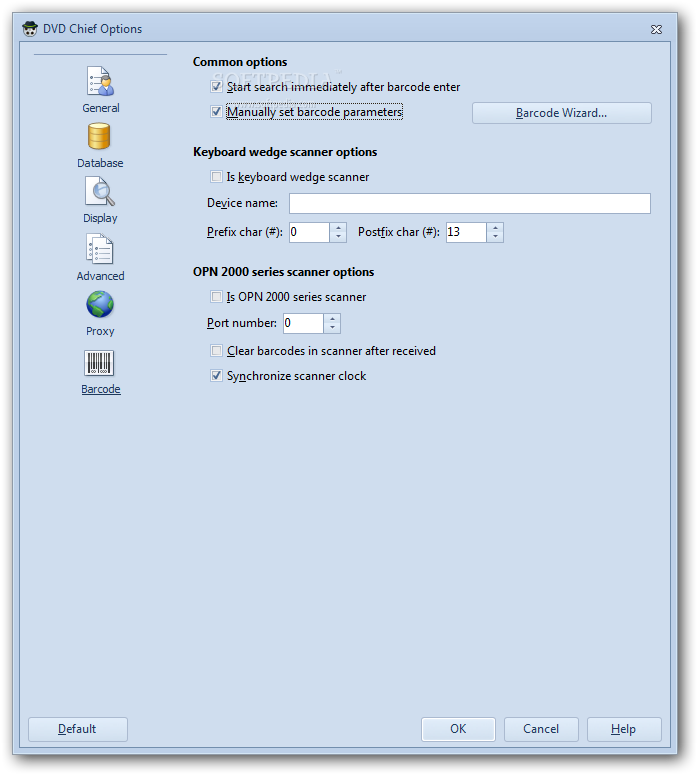Enable Is OPN 2000 series scanner
The image size is (698, 775).
[x=216, y=297]
